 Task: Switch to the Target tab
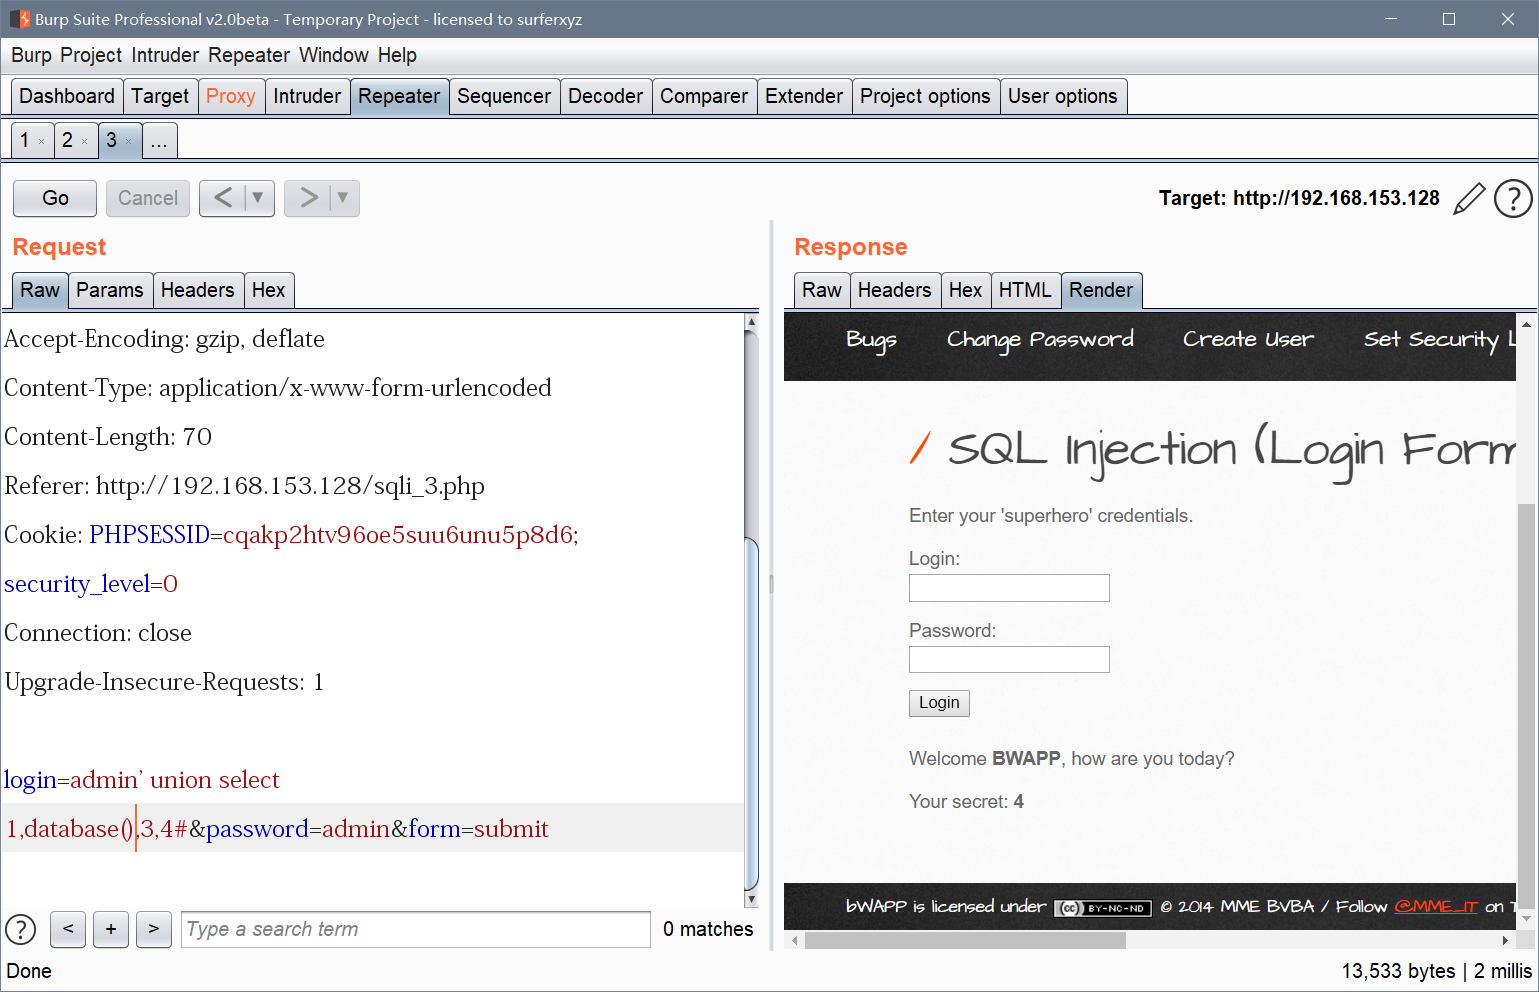point(160,96)
